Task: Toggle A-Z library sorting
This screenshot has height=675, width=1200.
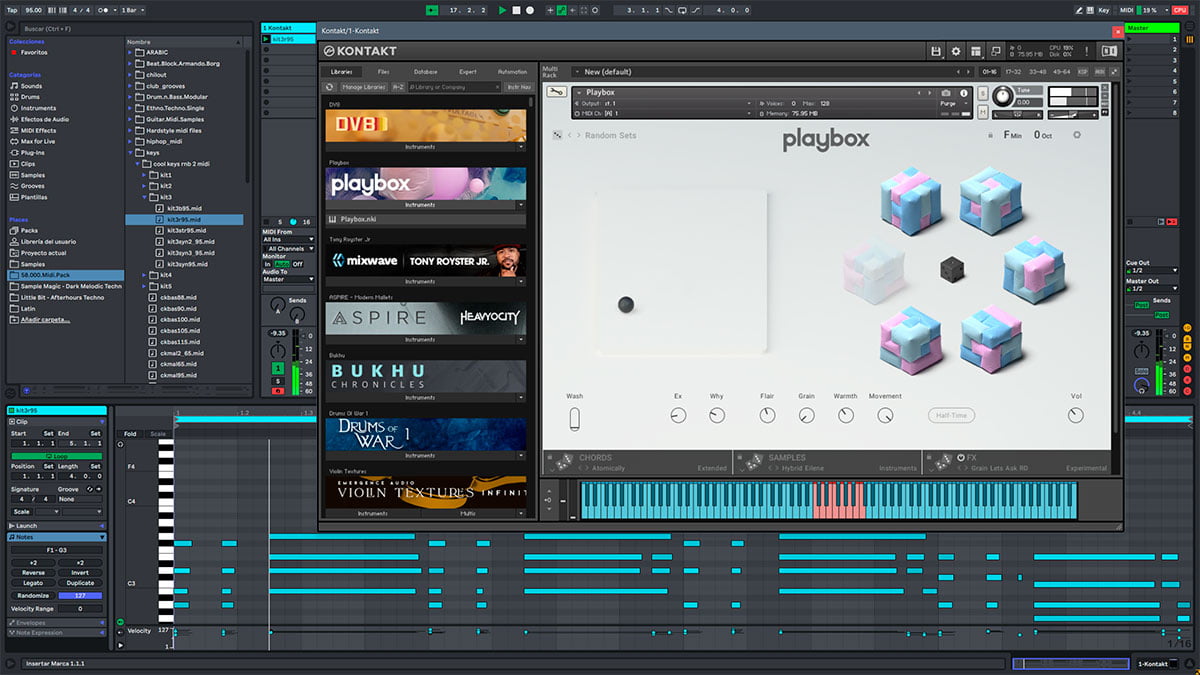Action: (398, 87)
